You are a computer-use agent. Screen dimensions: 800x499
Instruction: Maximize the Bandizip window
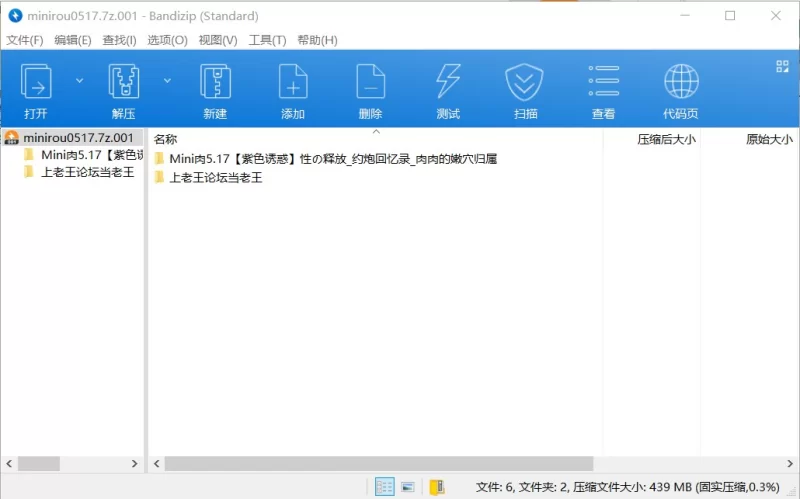pos(730,16)
